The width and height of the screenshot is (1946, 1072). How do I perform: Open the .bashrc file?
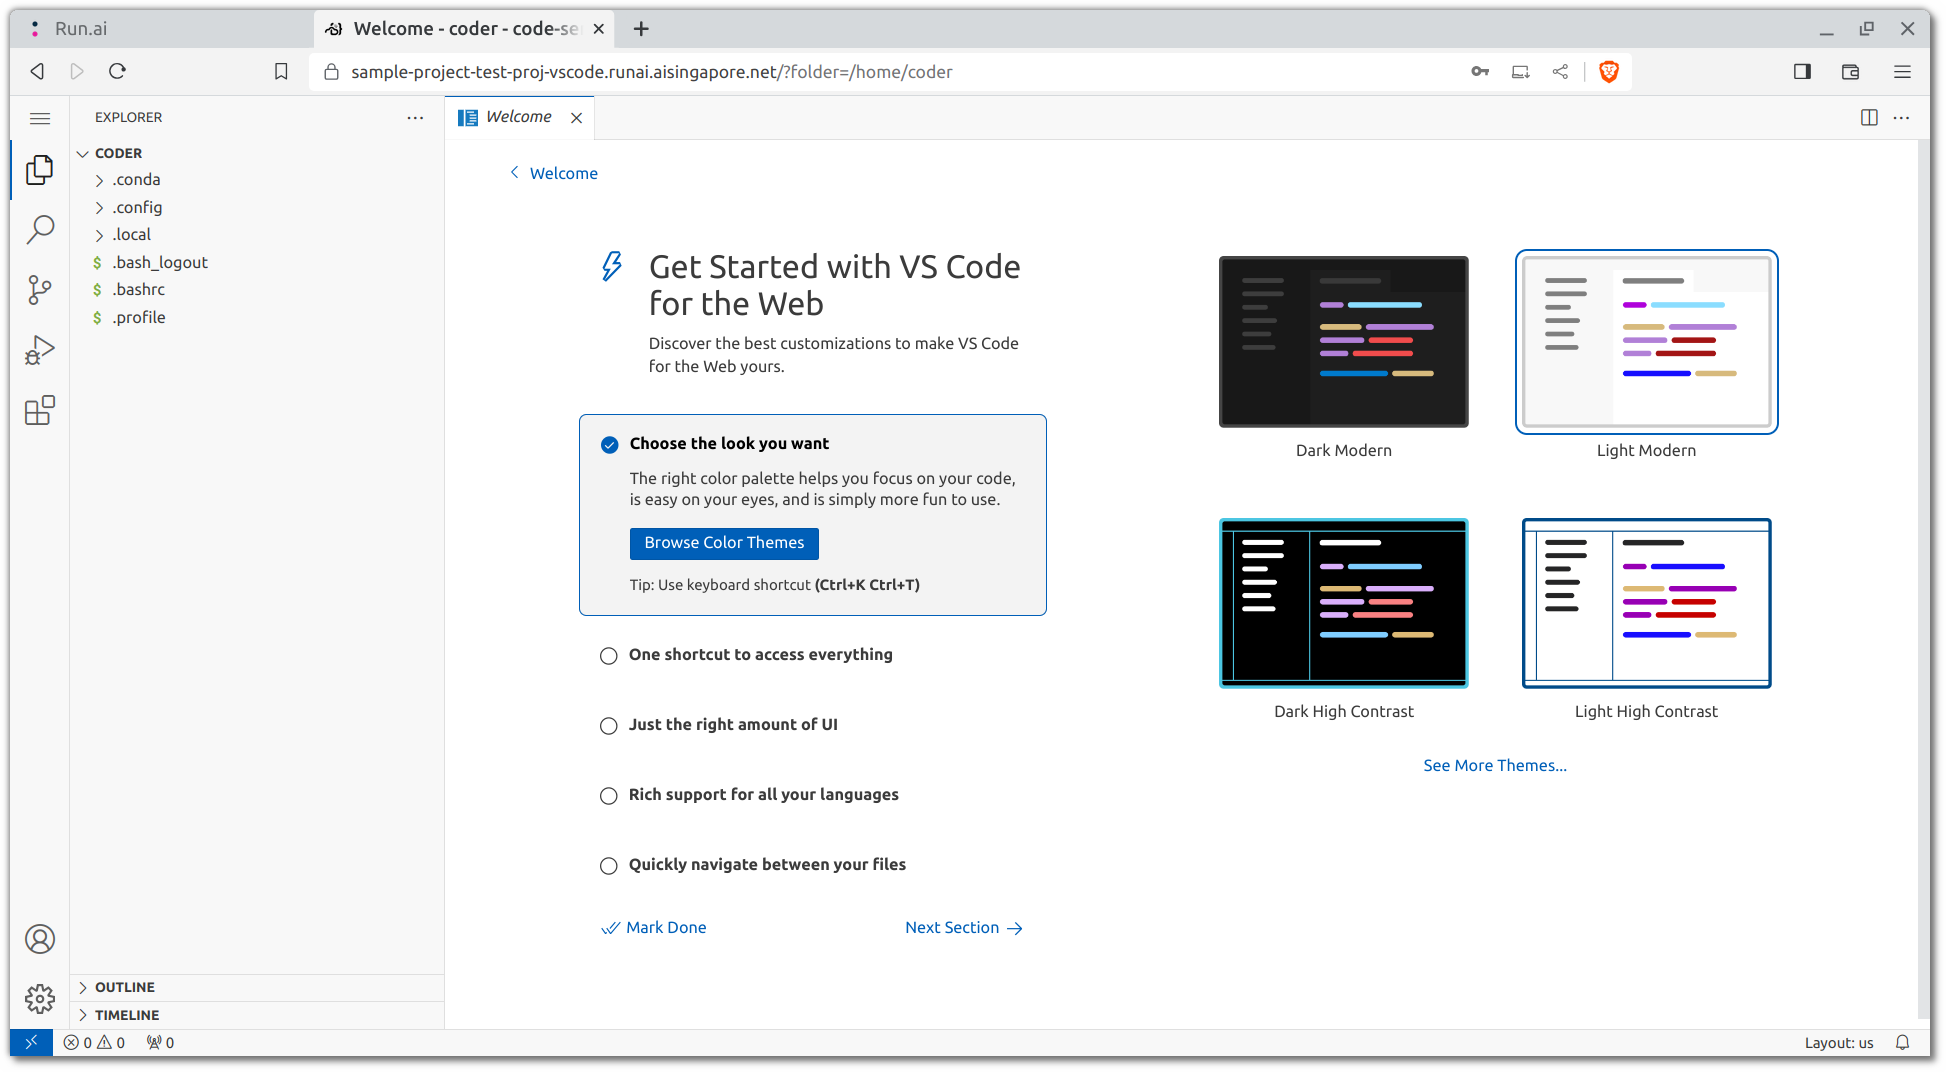pos(257,290)
